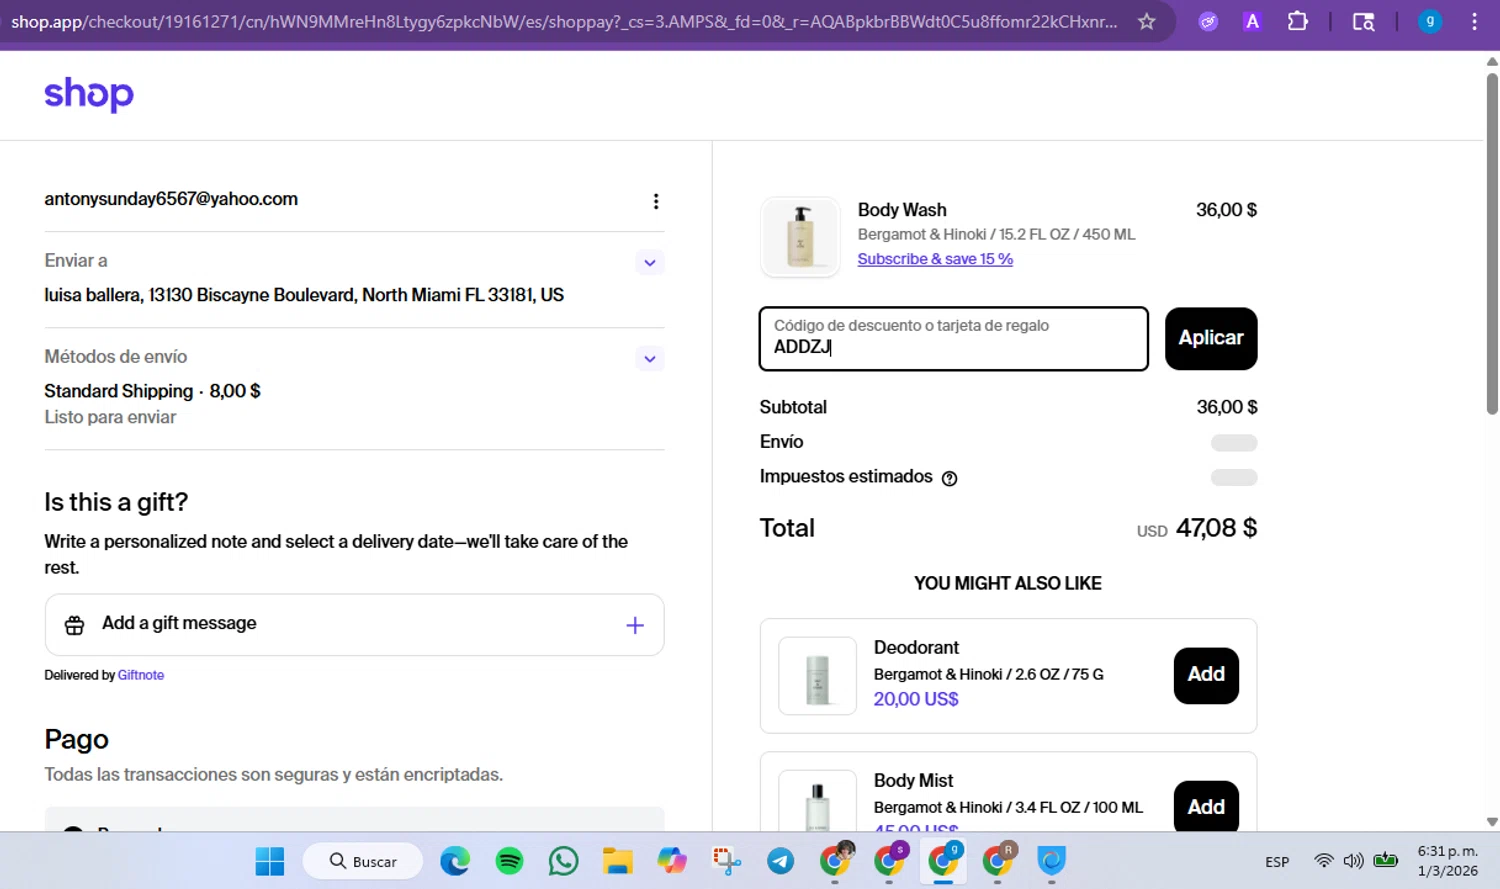Open the Windows Start menu
The height and width of the screenshot is (889, 1500).
270,861
